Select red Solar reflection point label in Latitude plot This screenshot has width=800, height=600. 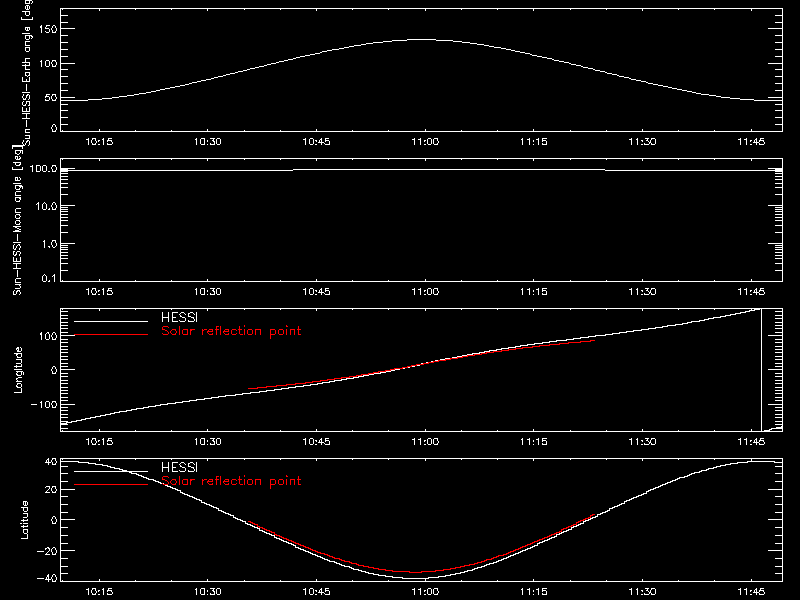231,481
